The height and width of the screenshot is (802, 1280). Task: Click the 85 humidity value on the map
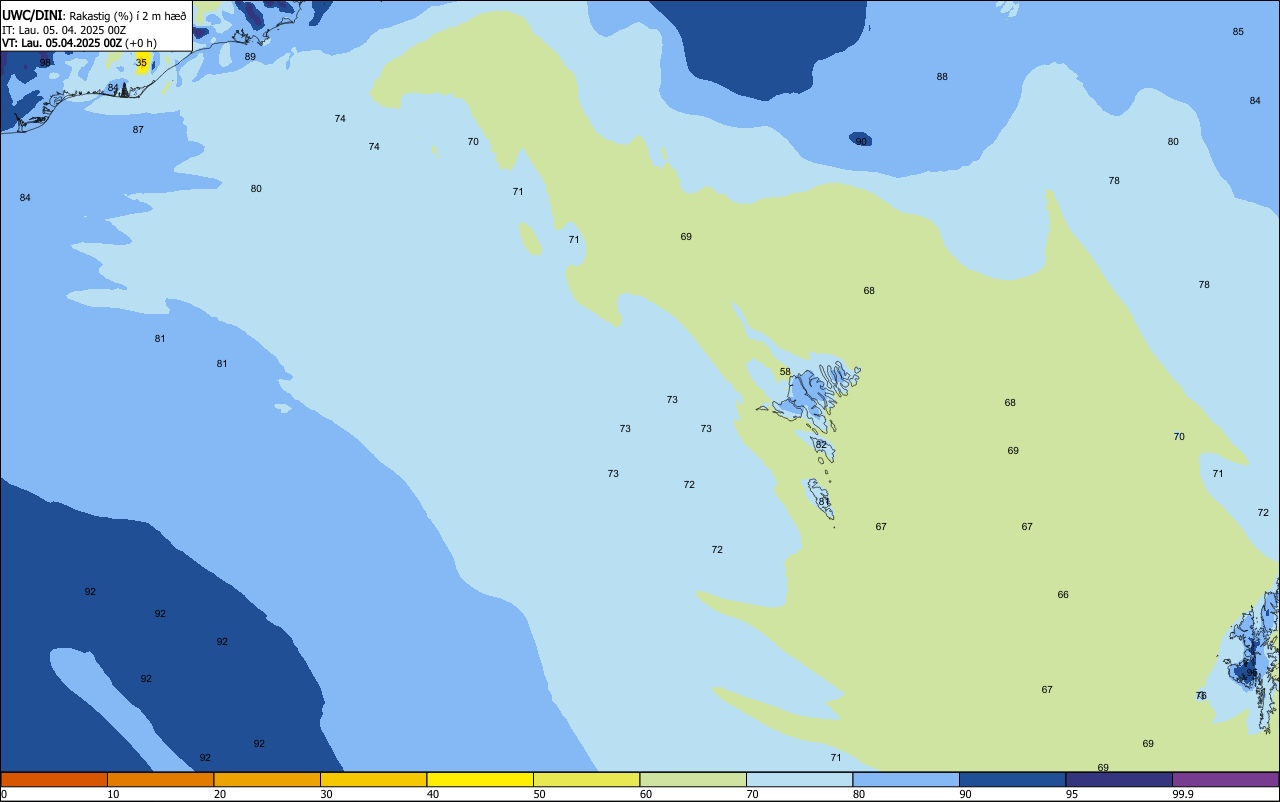coord(1238,32)
